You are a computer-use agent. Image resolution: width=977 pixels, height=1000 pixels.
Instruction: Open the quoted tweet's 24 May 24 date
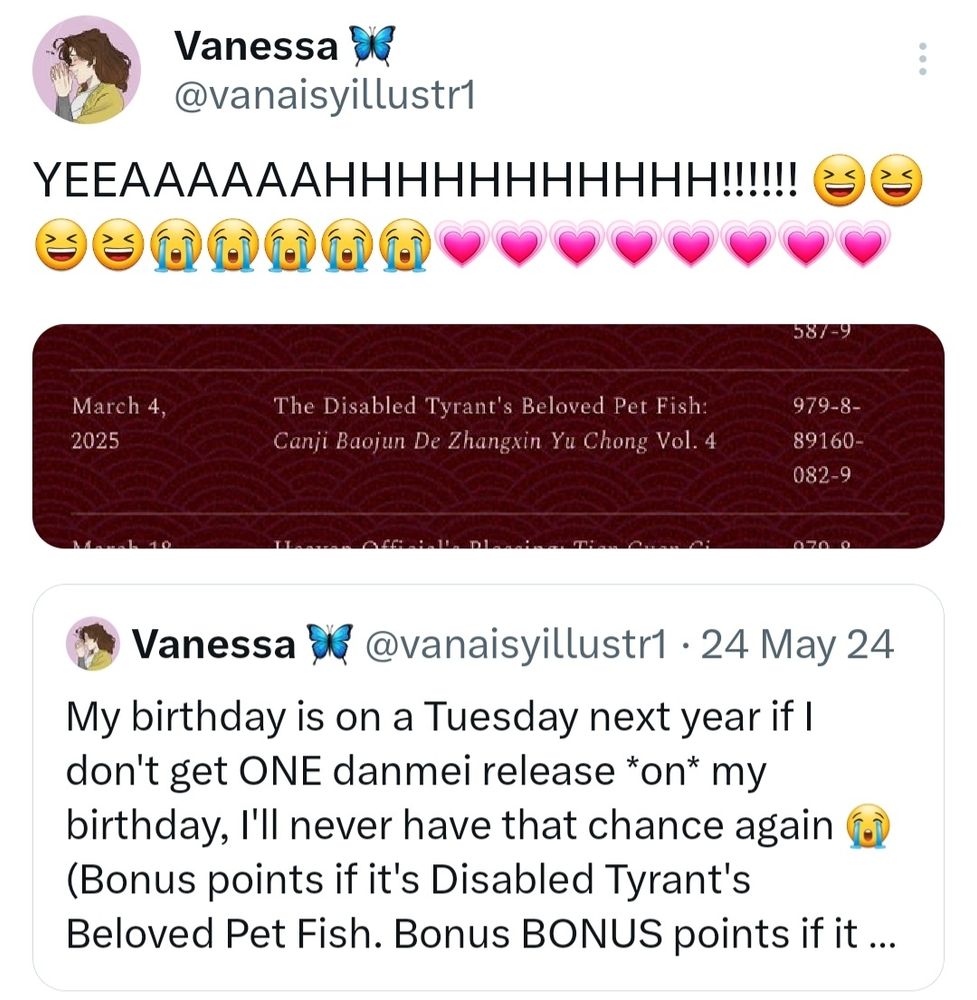click(x=797, y=644)
